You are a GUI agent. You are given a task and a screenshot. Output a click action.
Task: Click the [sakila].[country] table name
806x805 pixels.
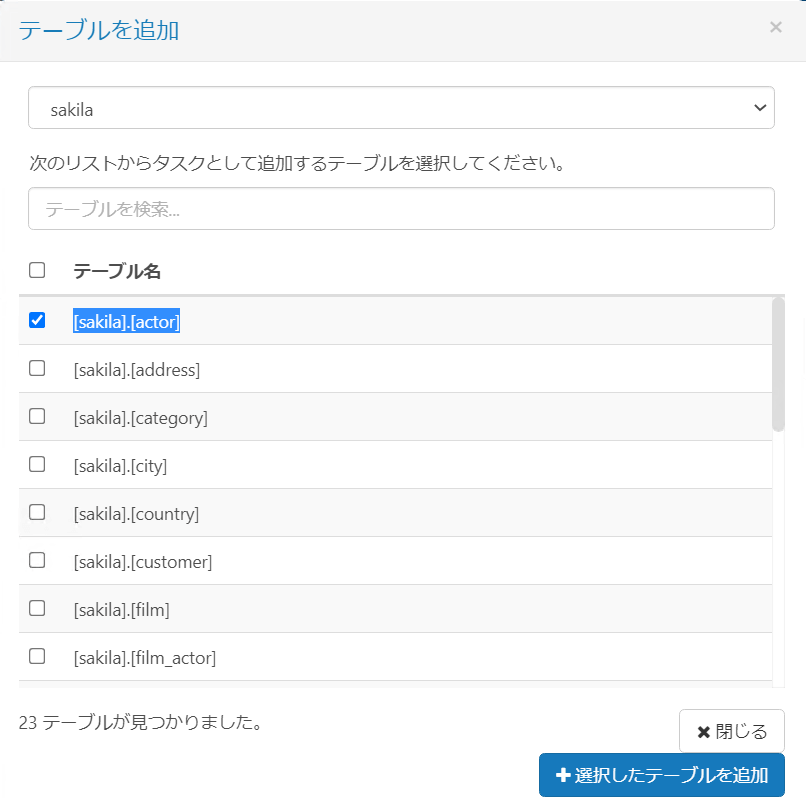coord(136,514)
